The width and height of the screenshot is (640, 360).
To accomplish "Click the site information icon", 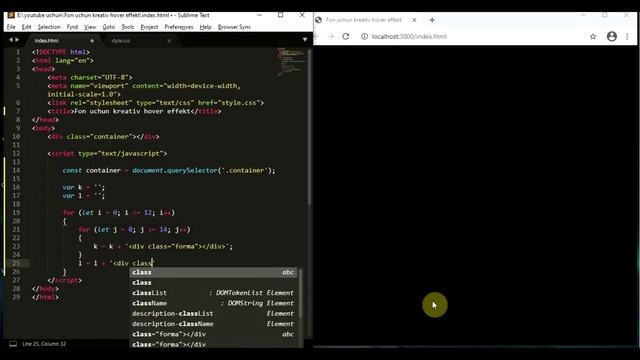I will point(364,36).
